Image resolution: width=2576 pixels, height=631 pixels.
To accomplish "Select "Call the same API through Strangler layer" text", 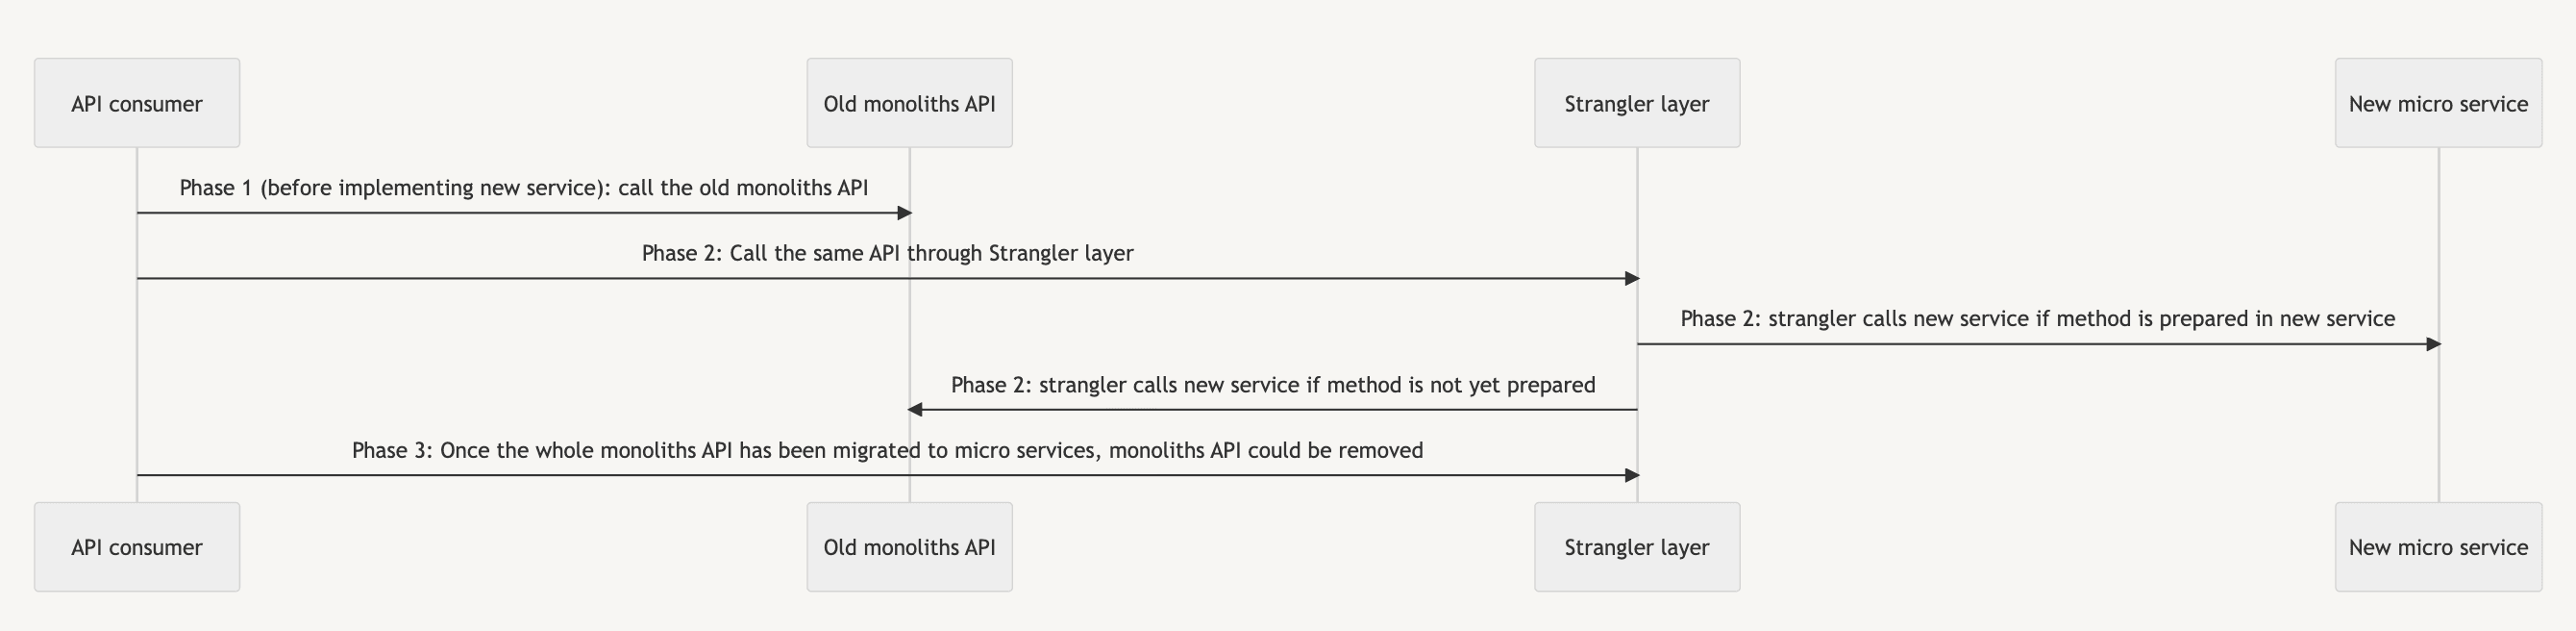I will pyautogui.click(x=887, y=253).
